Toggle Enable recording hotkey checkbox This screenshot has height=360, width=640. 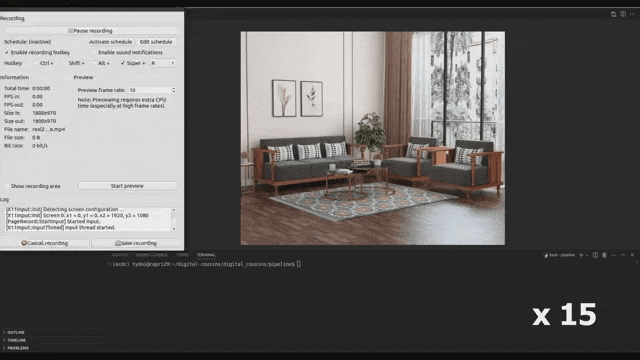tap(7, 52)
